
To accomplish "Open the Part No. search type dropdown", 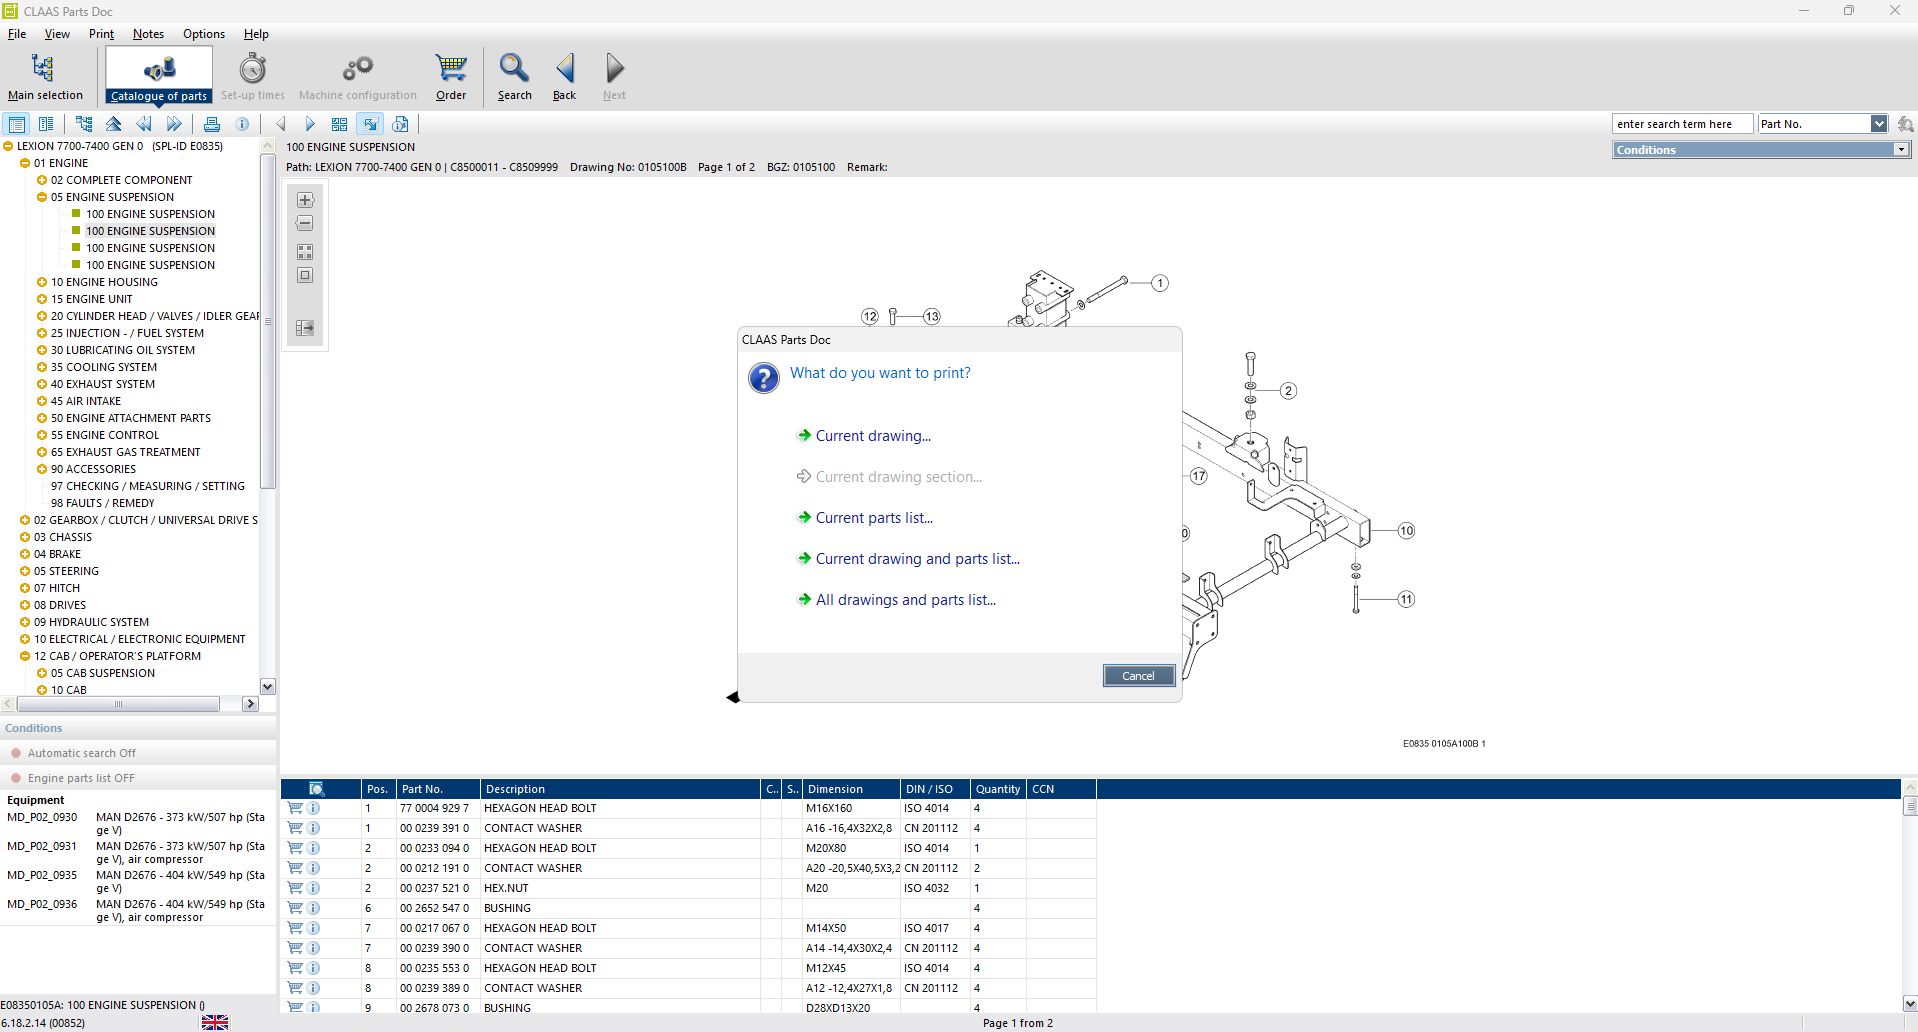I will pyautogui.click(x=1878, y=124).
